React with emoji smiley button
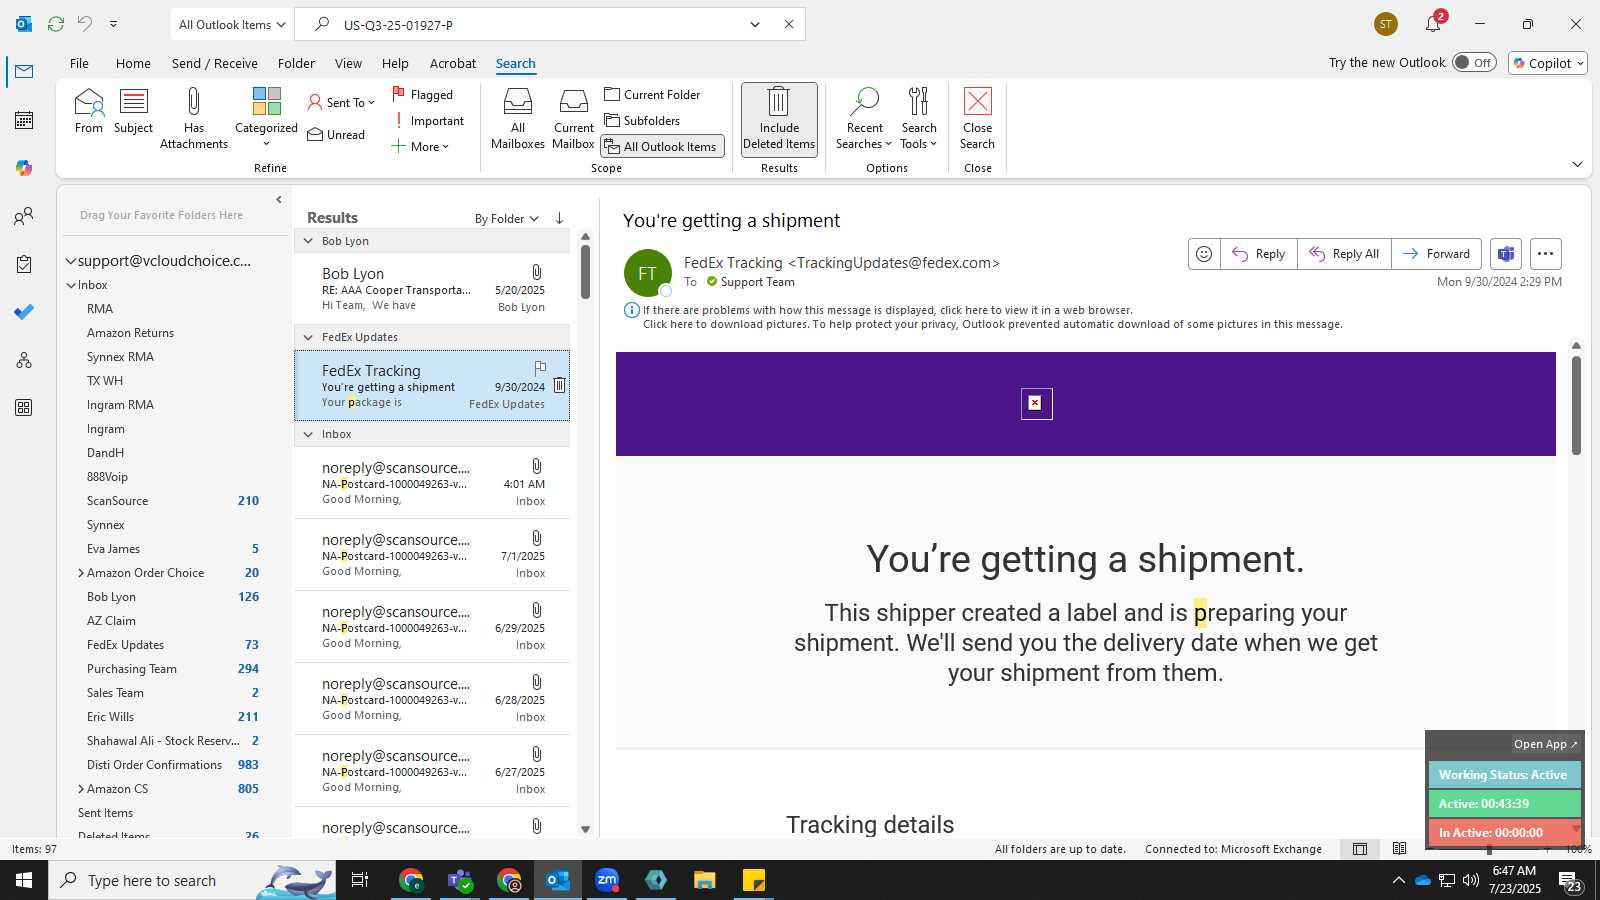The image size is (1600, 900). click(1204, 254)
